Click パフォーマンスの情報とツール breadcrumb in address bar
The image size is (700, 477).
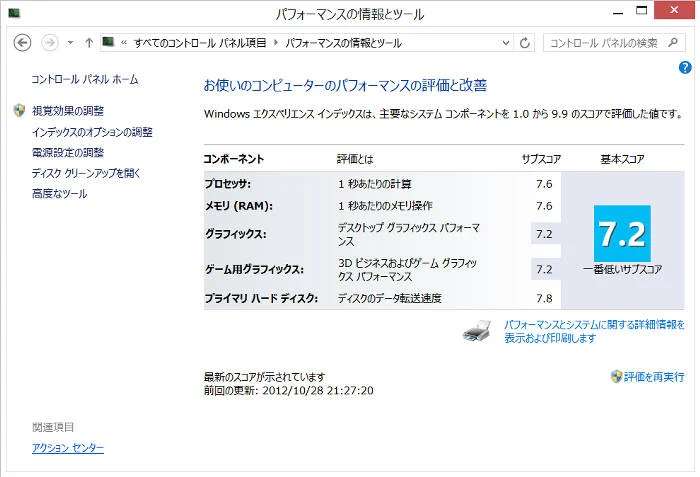pos(344,43)
